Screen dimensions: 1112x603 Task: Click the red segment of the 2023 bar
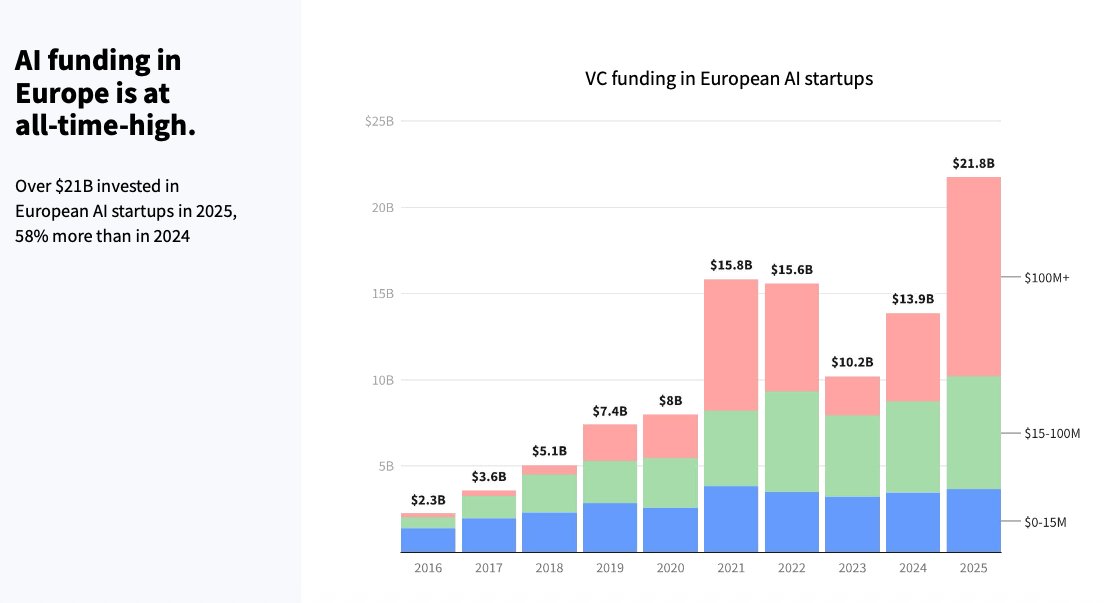pos(852,395)
